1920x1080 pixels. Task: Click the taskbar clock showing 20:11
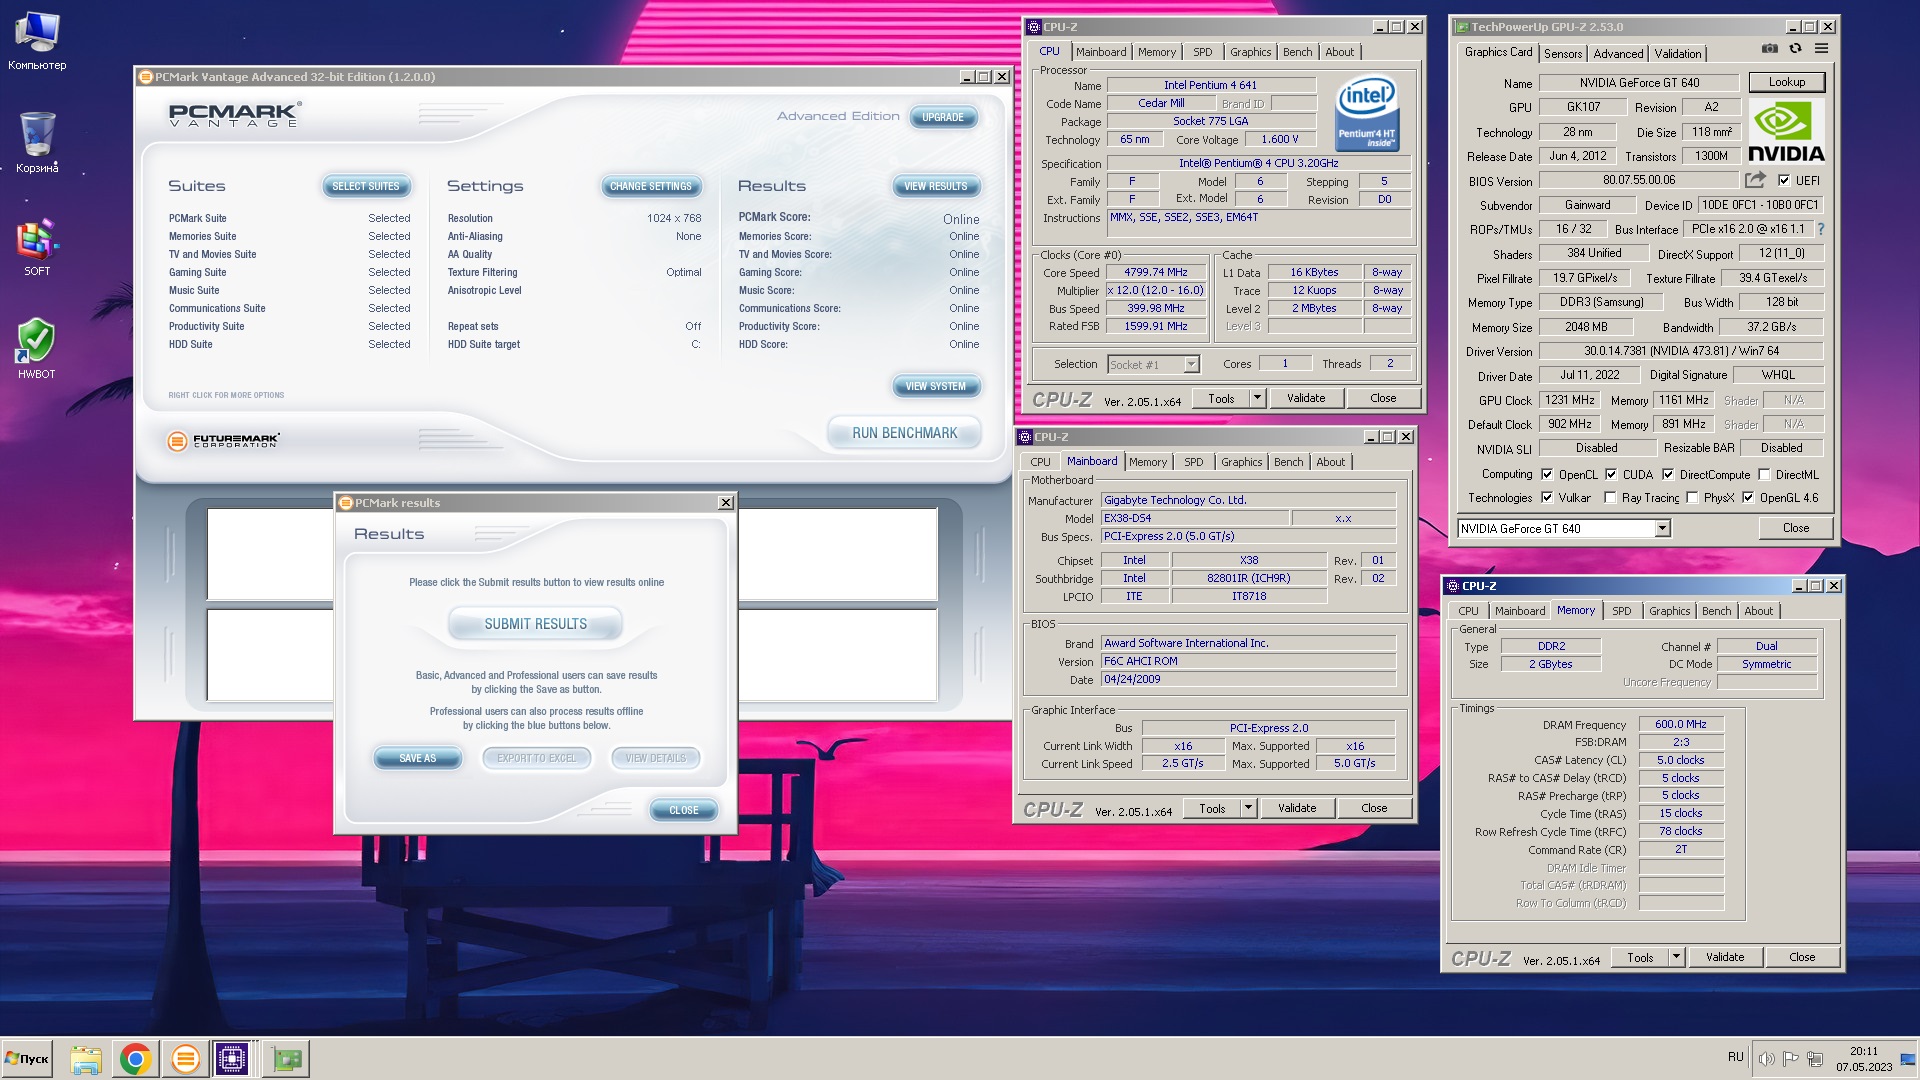pyautogui.click(x=1864, y=1059)
